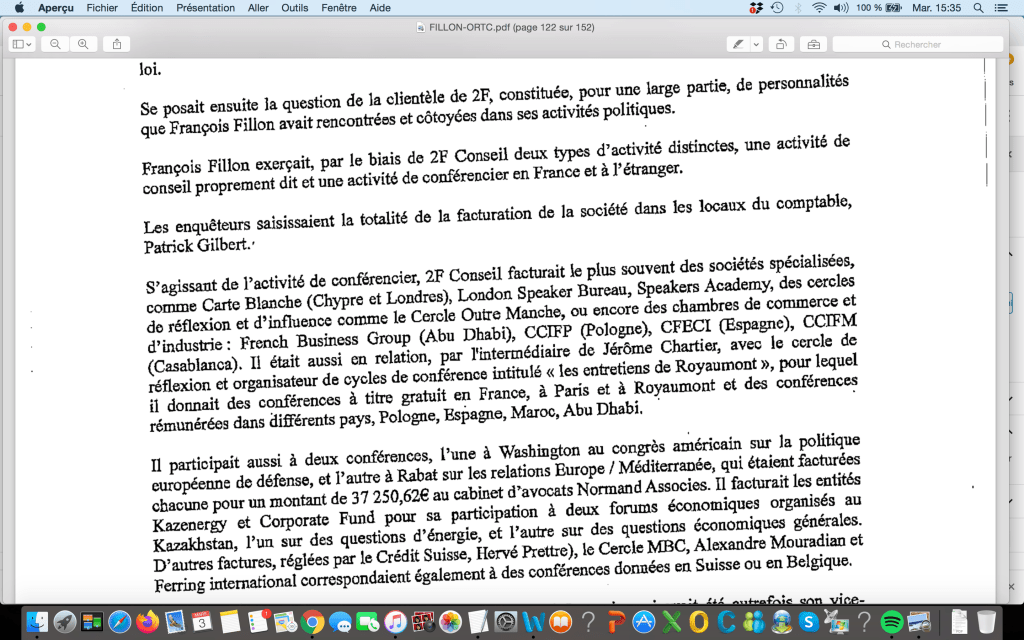Open the Présentation menu
Viewport: 1024px width, 640px height.
point(205,7)
